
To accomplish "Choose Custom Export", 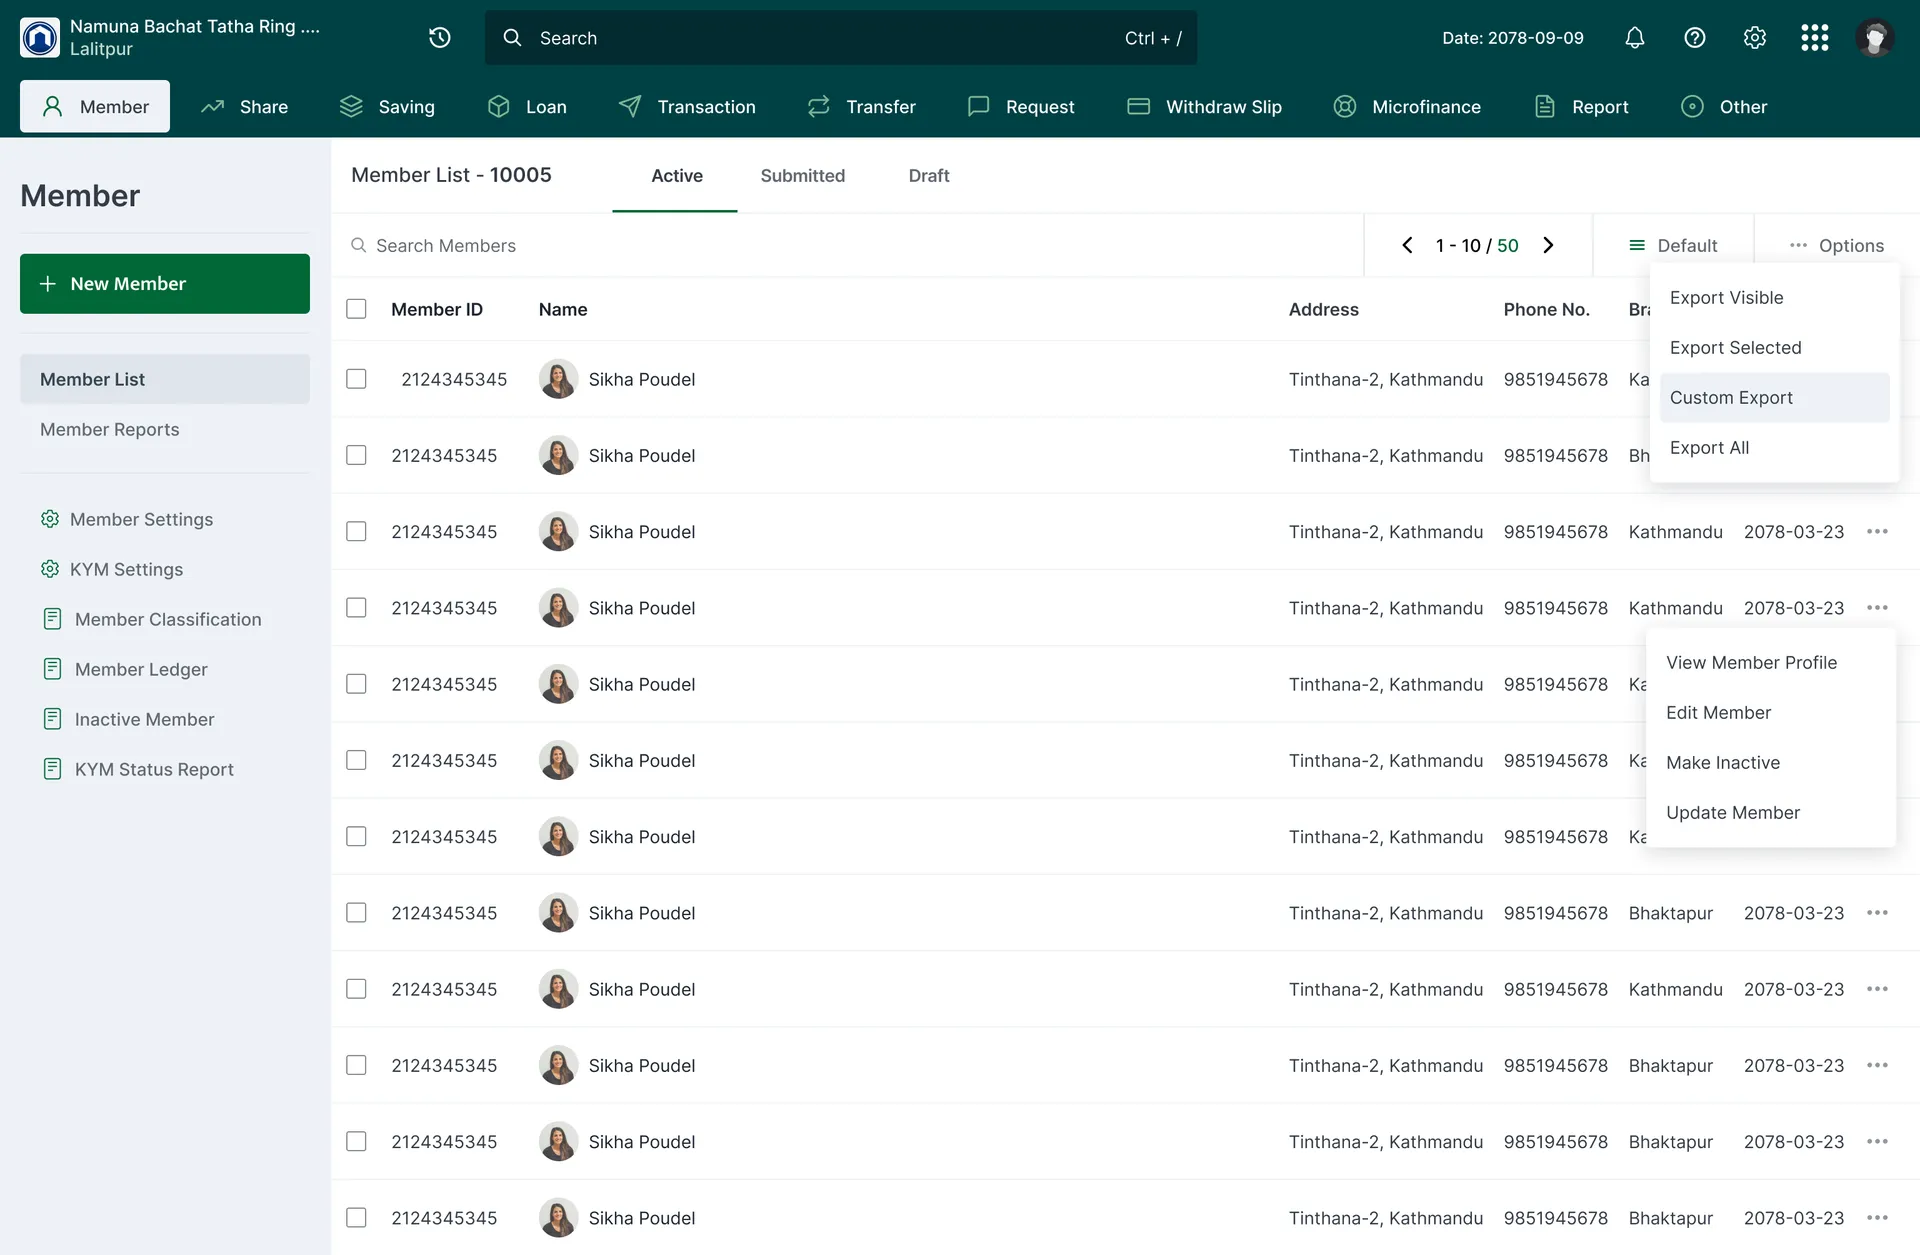I will pyautogui.click(x=1774, y=398).
